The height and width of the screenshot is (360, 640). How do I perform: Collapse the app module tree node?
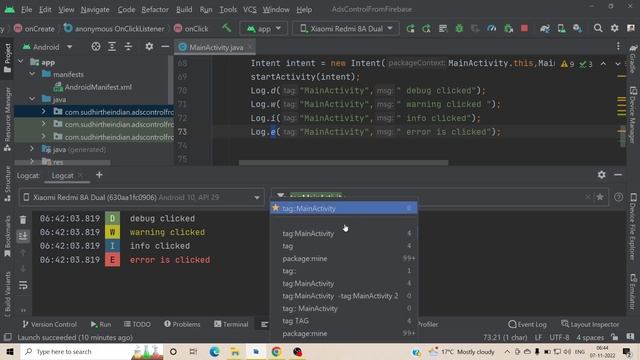click(21, 62)
